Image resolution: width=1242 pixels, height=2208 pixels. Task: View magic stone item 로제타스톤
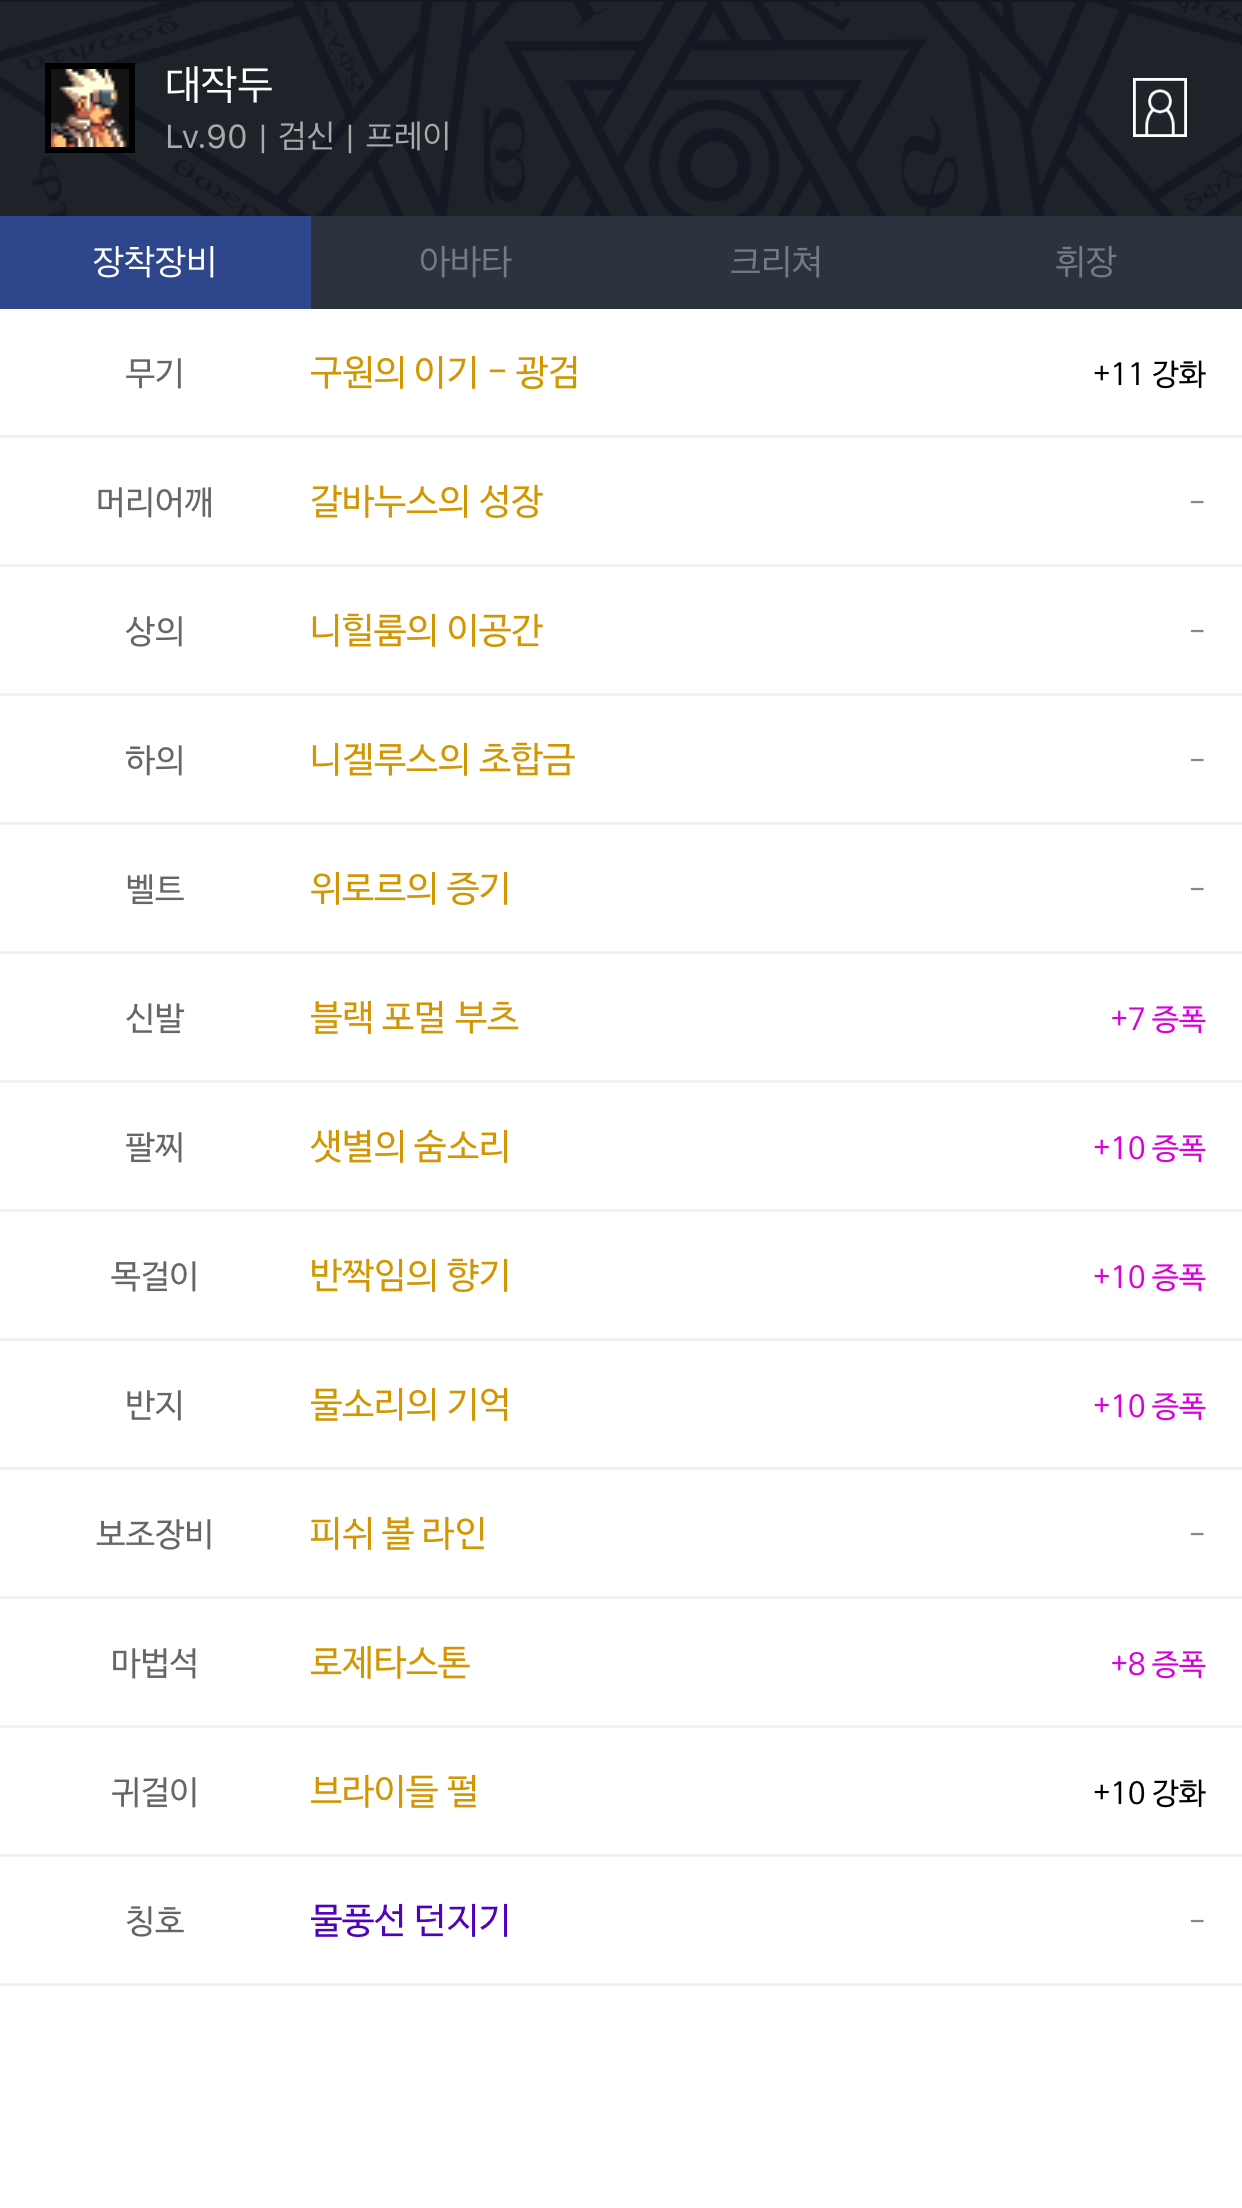pos(390,1662)
